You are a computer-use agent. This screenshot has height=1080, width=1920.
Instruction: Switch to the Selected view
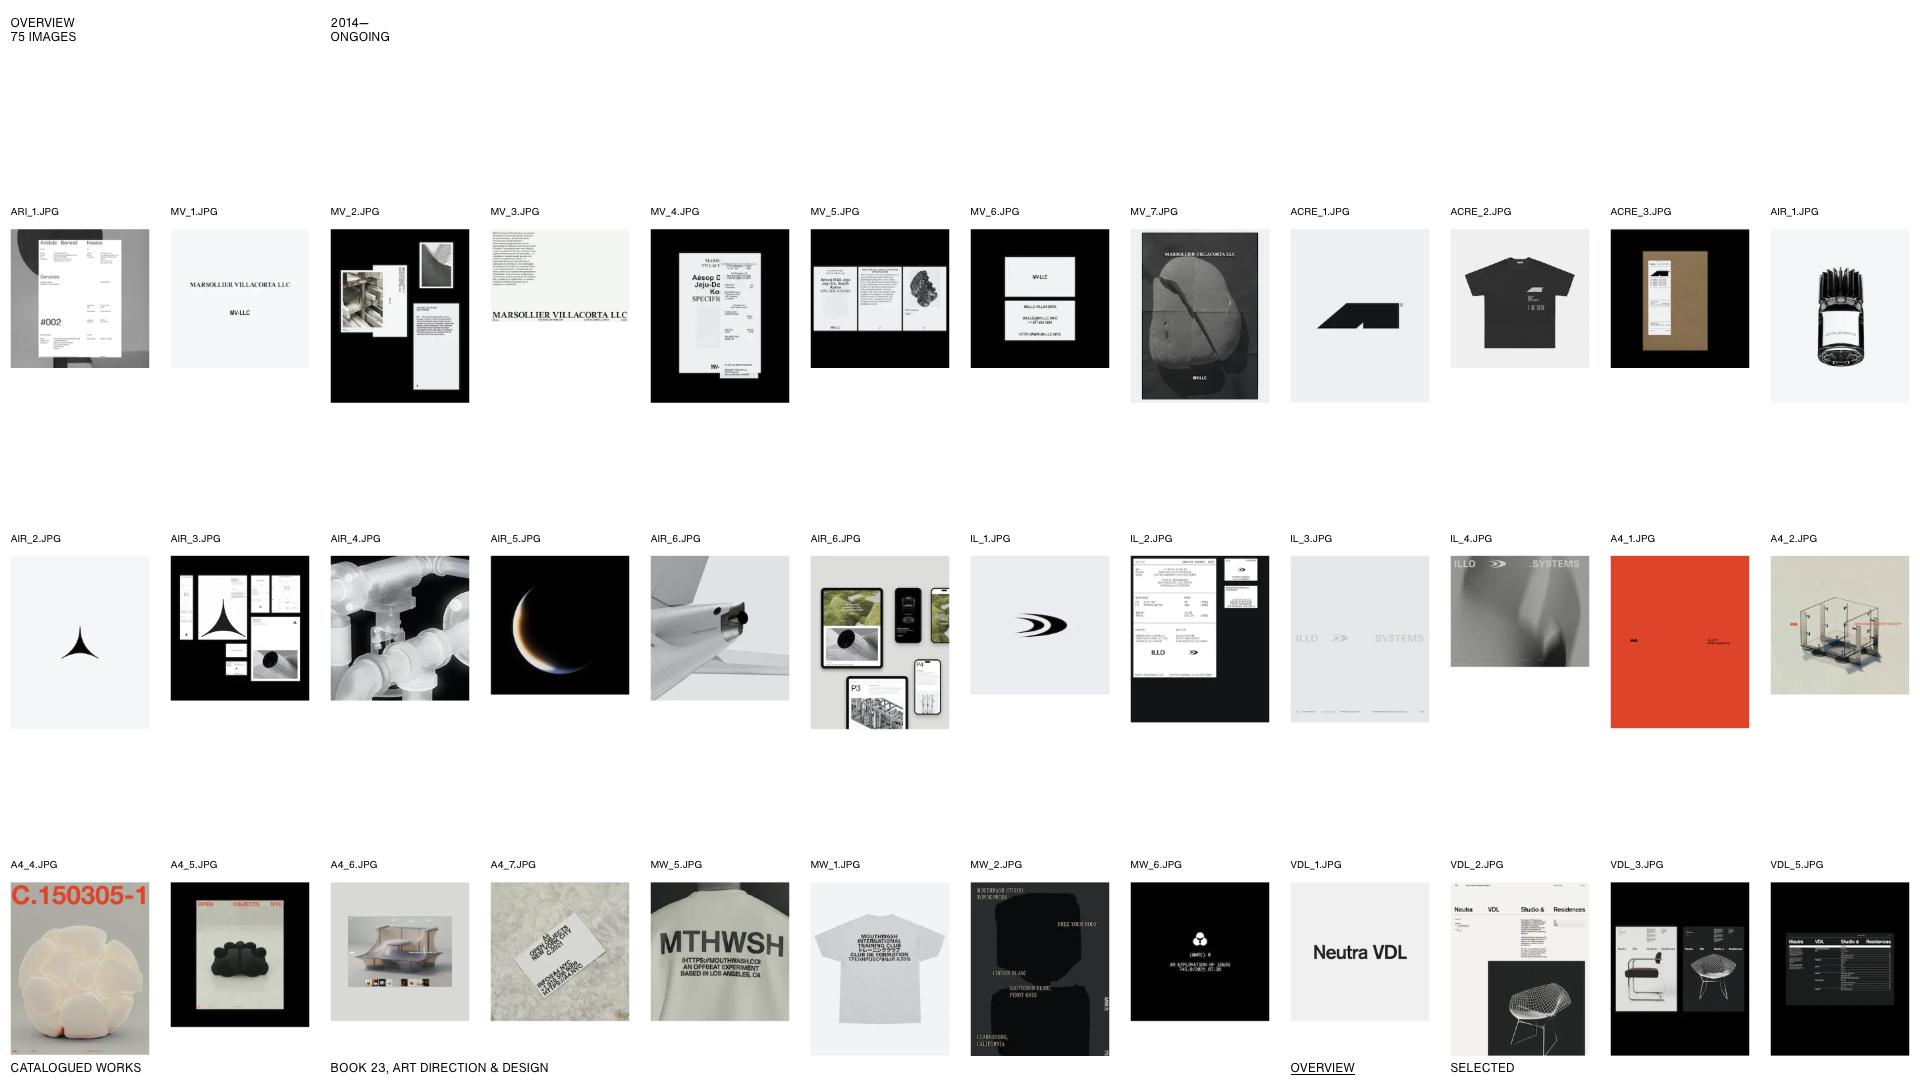click(1482, 1068)
